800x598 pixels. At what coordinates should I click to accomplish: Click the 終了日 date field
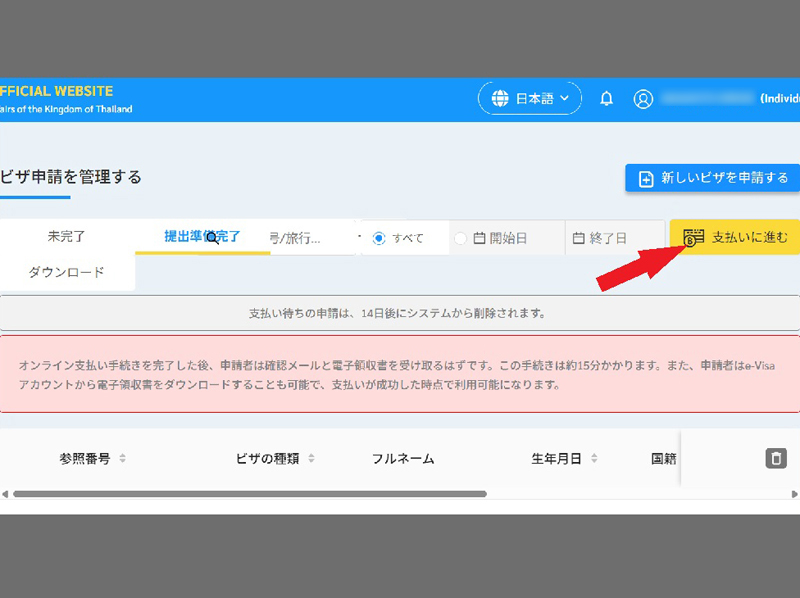615,238
